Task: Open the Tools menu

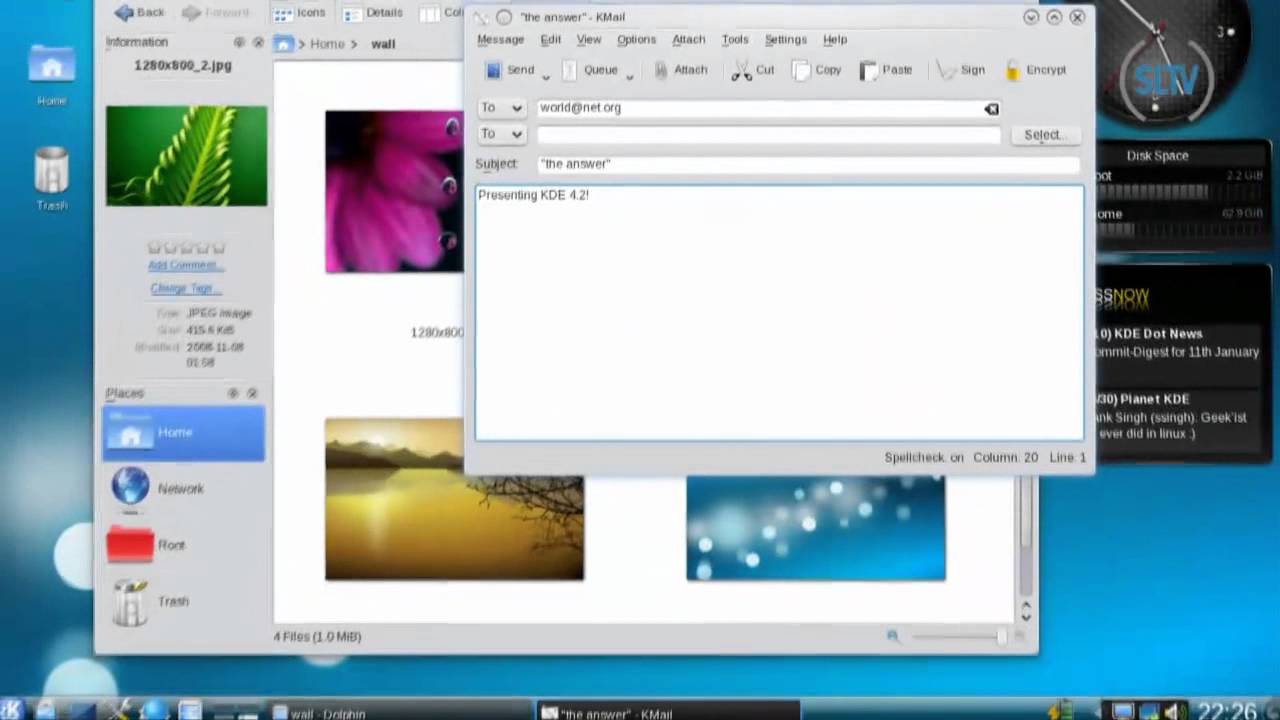Action: 735,39
